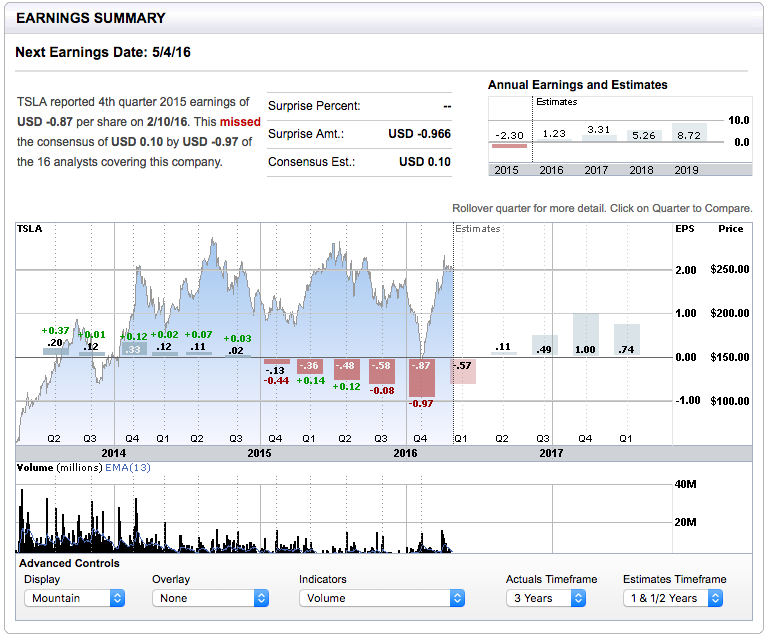Screen dimensions: 769x641
Task: Click the year 2017 label on the timeline
Action: point(551,453)
